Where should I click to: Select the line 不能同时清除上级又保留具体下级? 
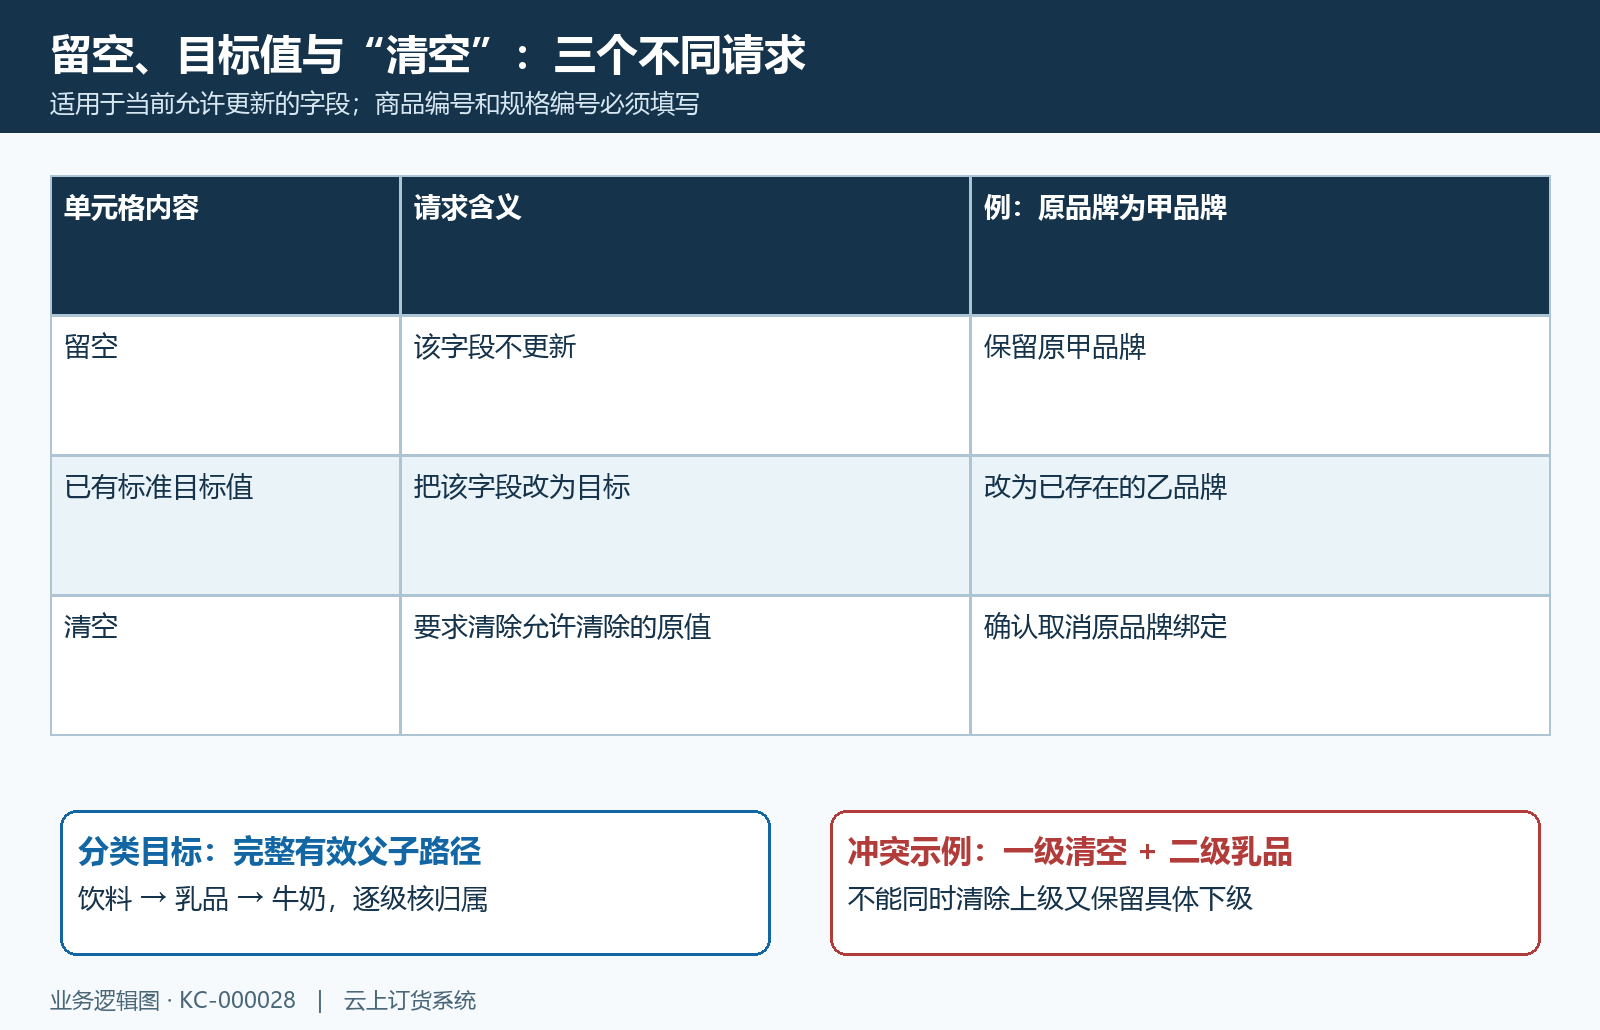[x=1050, y=899]
